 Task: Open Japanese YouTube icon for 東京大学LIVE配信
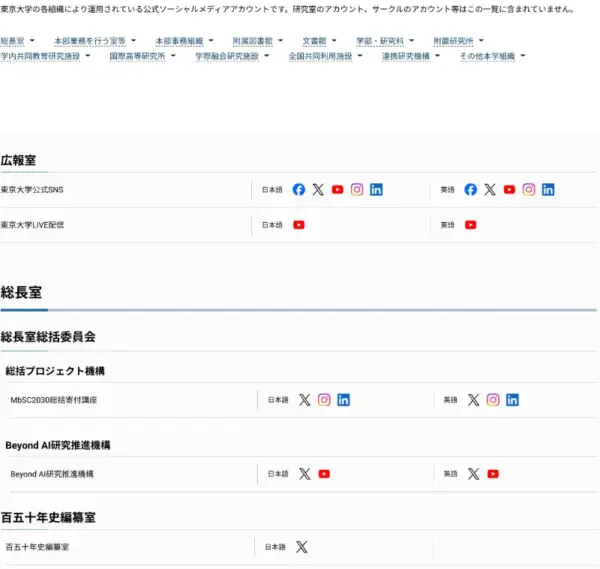299,225
